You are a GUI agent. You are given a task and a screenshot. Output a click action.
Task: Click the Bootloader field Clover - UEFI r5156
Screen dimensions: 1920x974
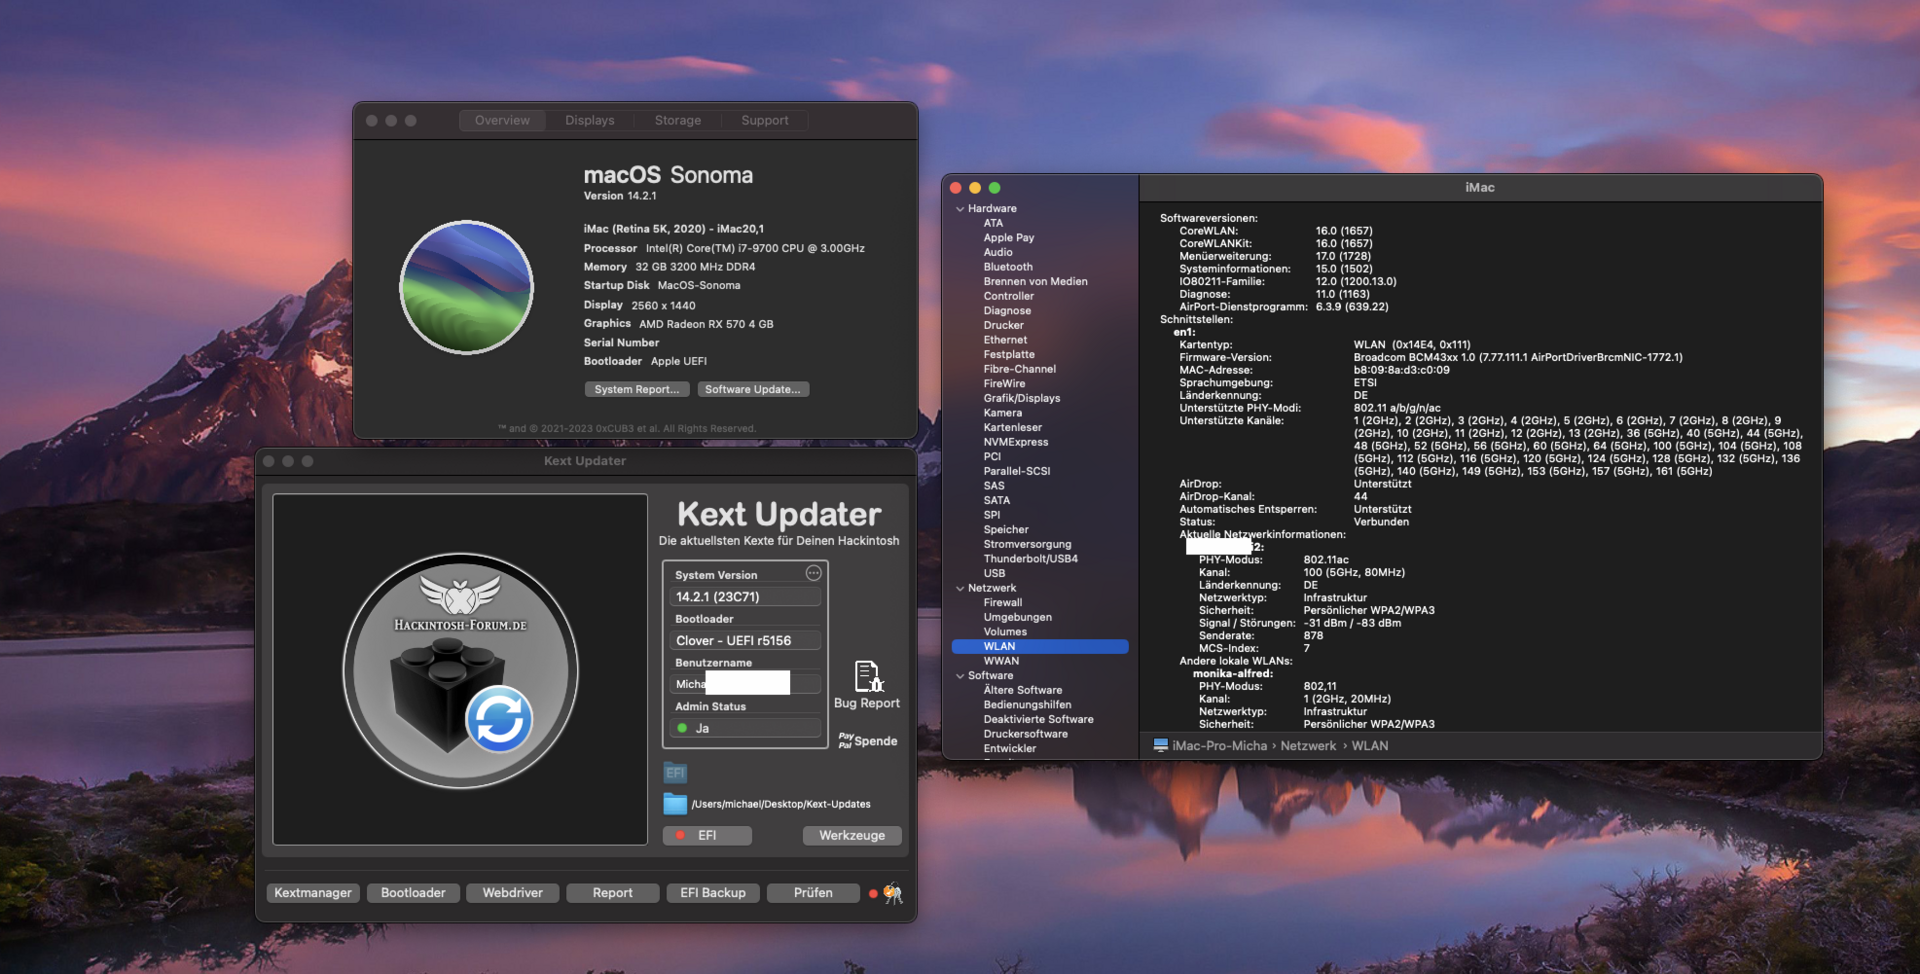tap(746, 641)
